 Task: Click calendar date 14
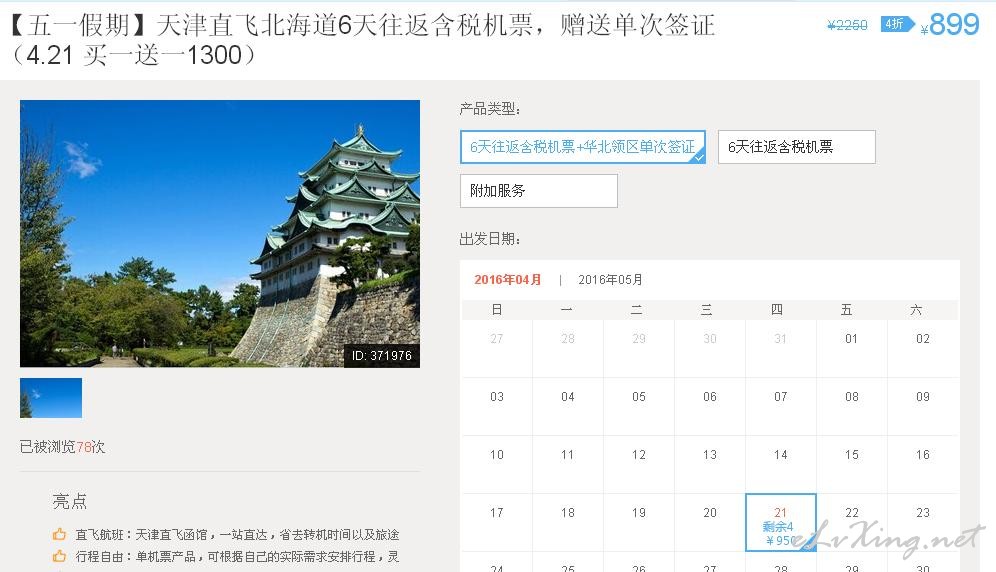pos(781,454)
